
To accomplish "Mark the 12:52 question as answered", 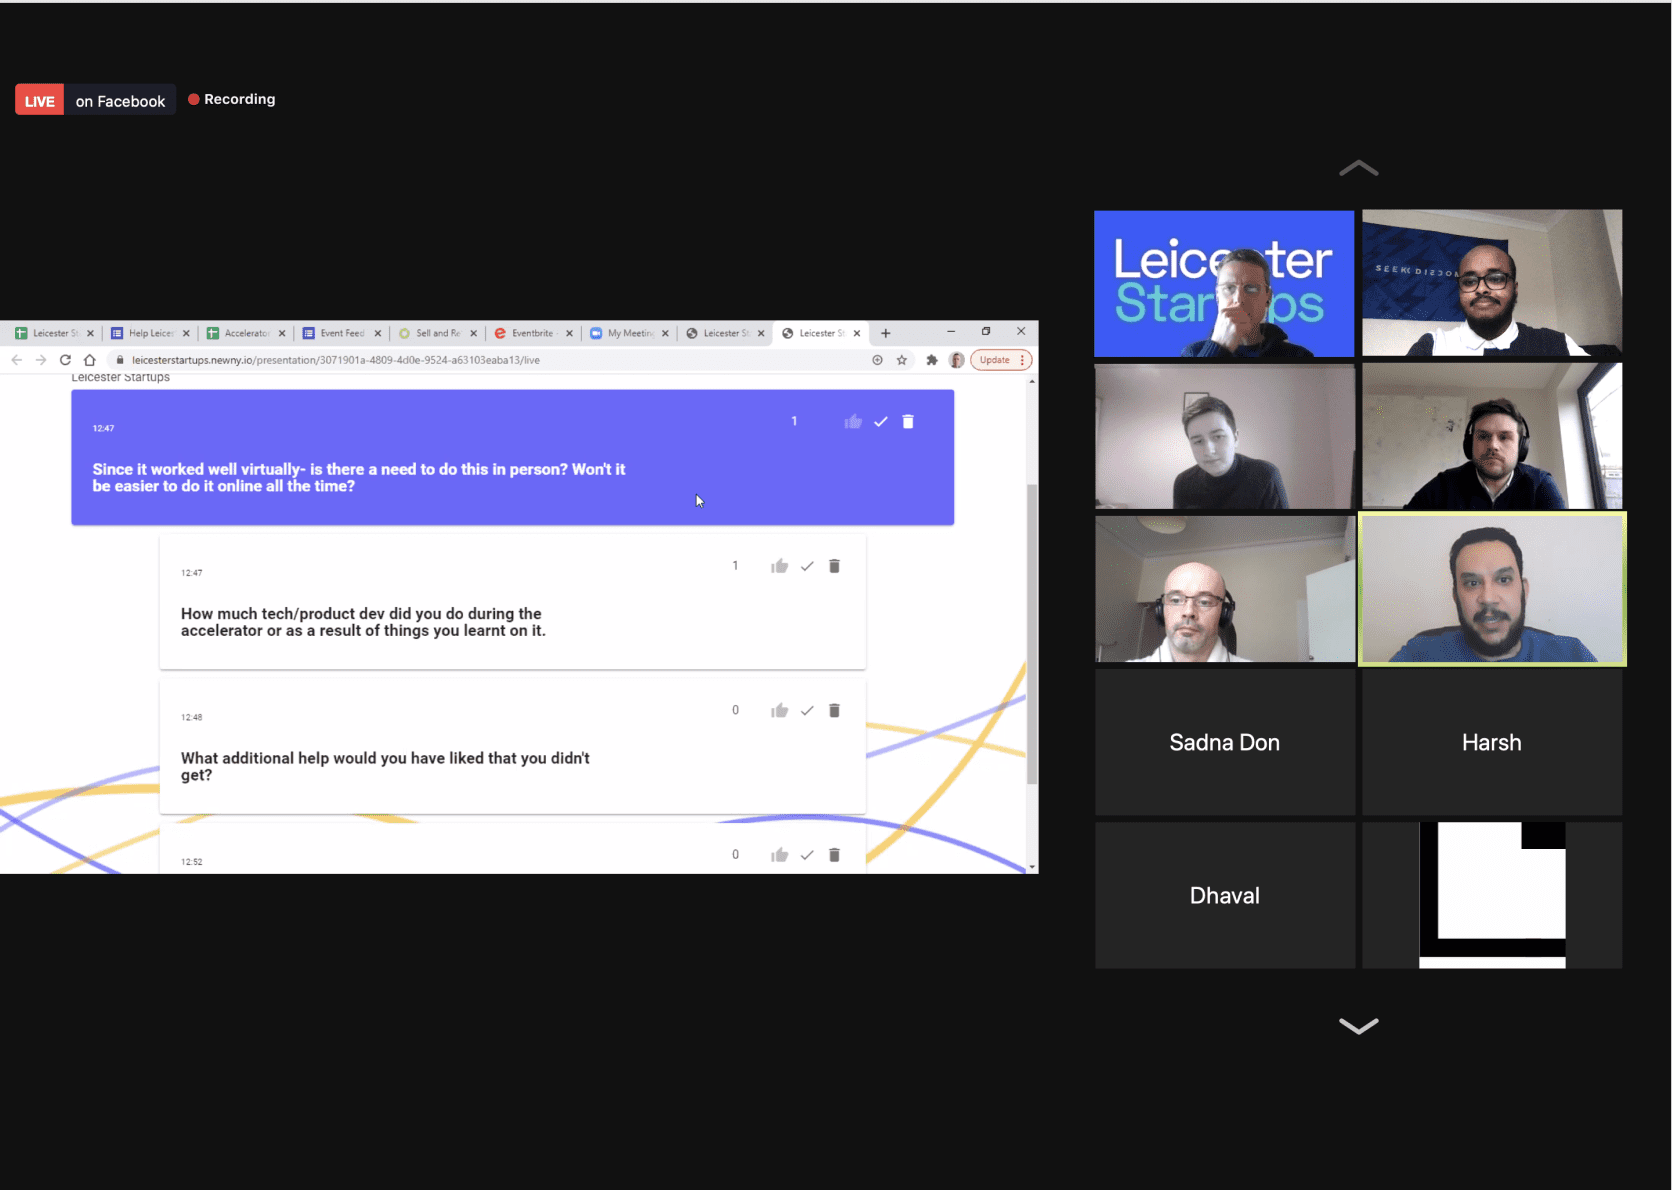I will tap(807, 855).
